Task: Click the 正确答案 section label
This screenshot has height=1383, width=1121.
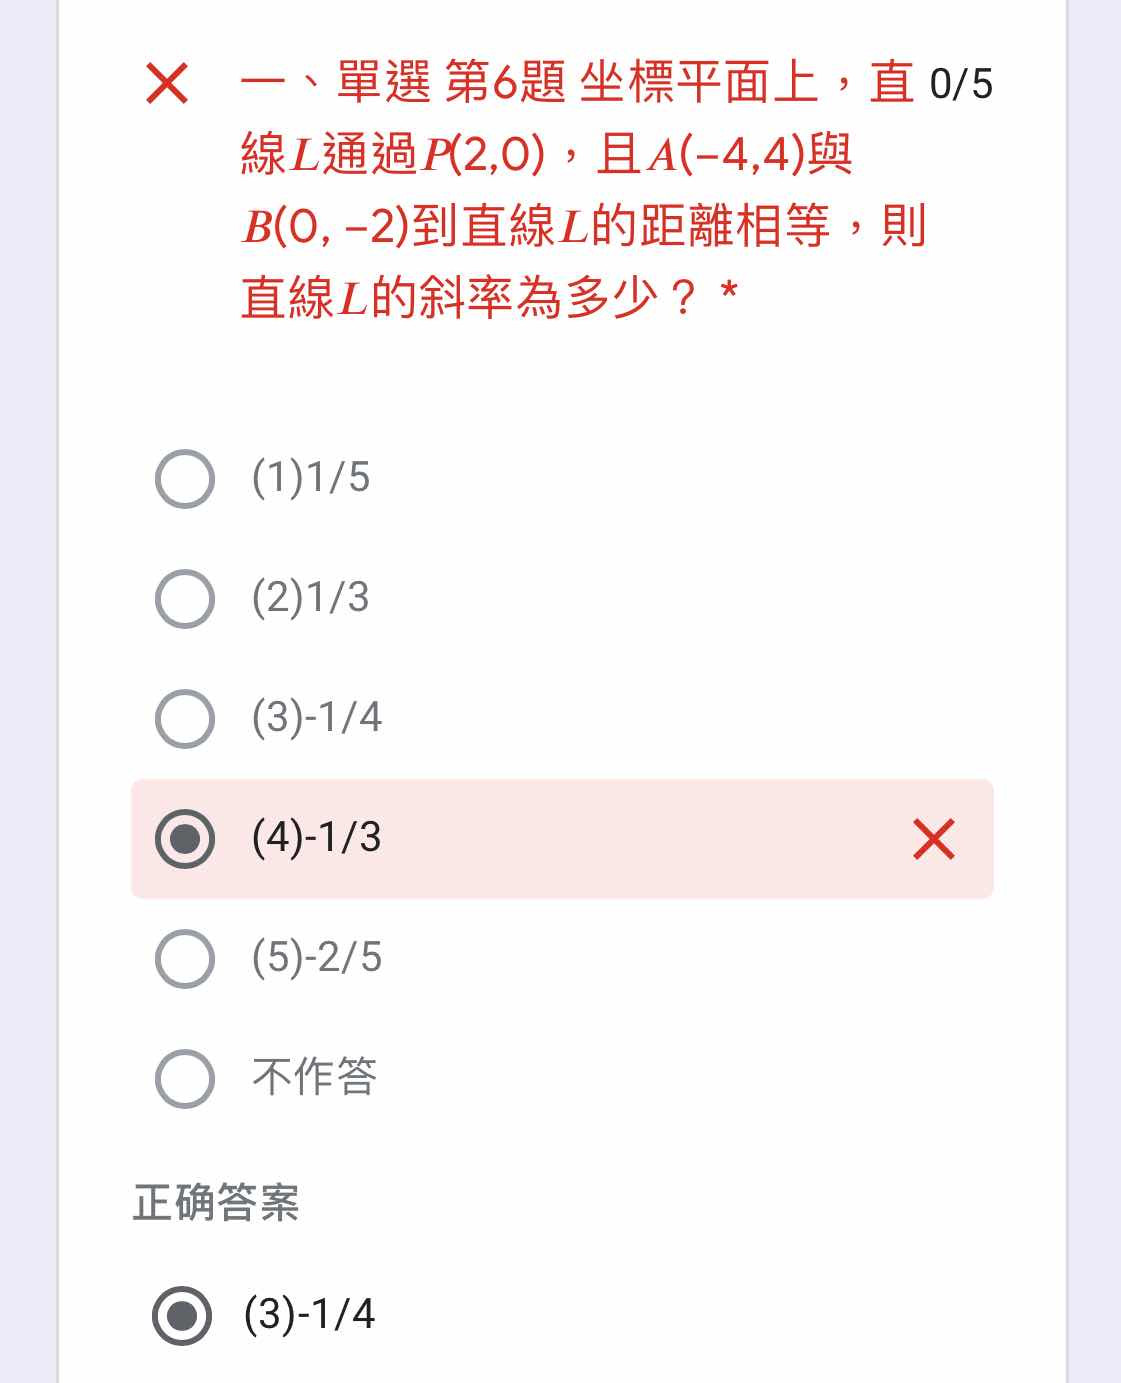Action: (x=216, y=1202)
